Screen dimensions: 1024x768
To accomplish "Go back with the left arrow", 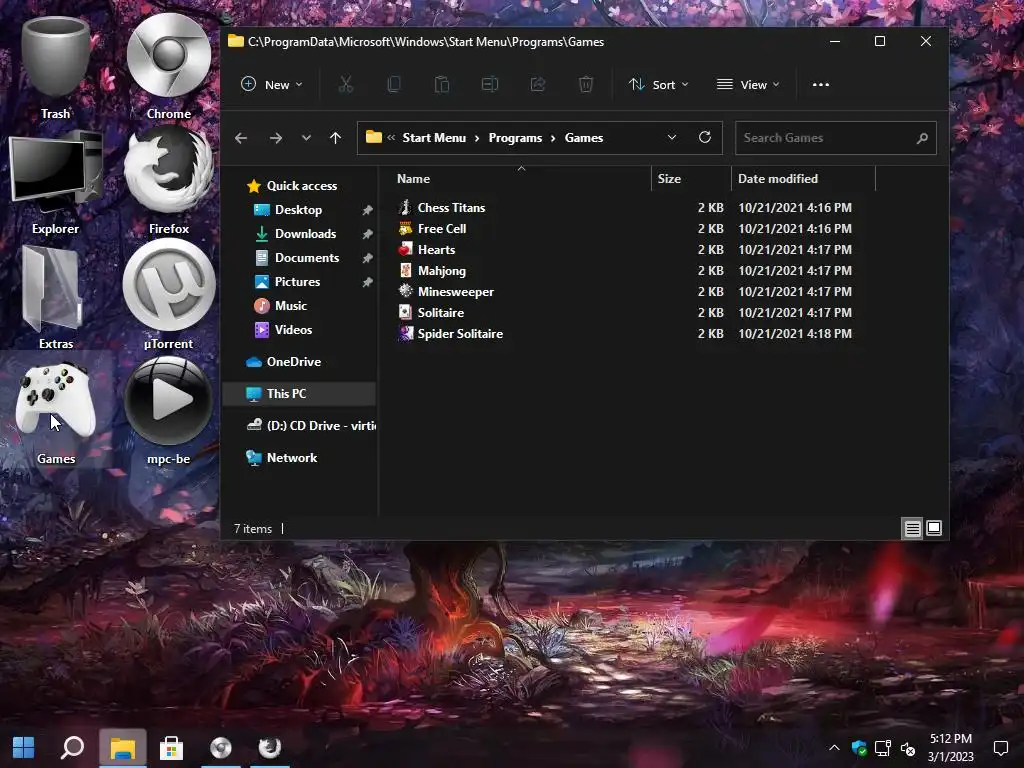I will click(241, 138).
